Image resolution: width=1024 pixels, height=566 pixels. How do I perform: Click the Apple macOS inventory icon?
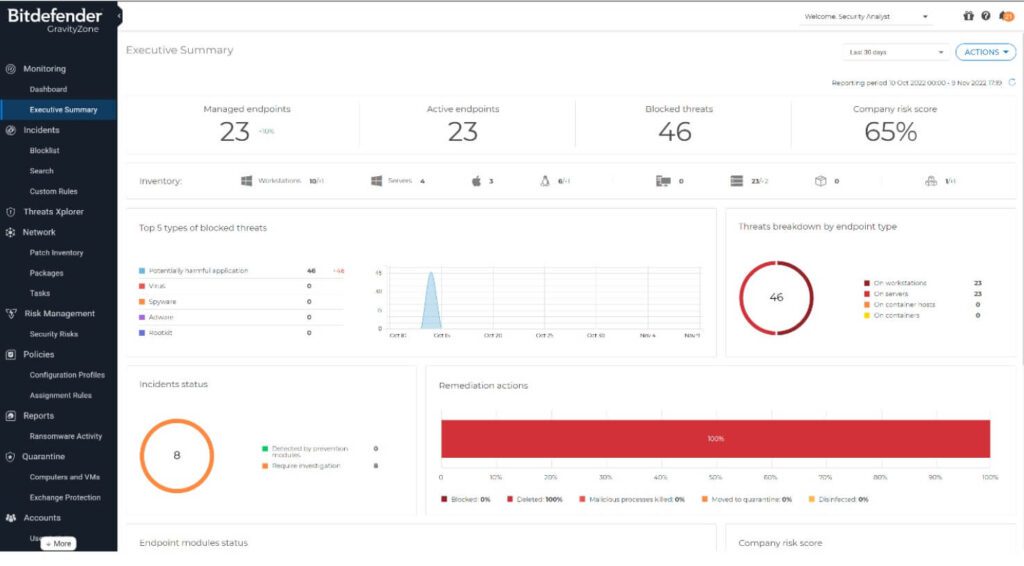[476, 181]
